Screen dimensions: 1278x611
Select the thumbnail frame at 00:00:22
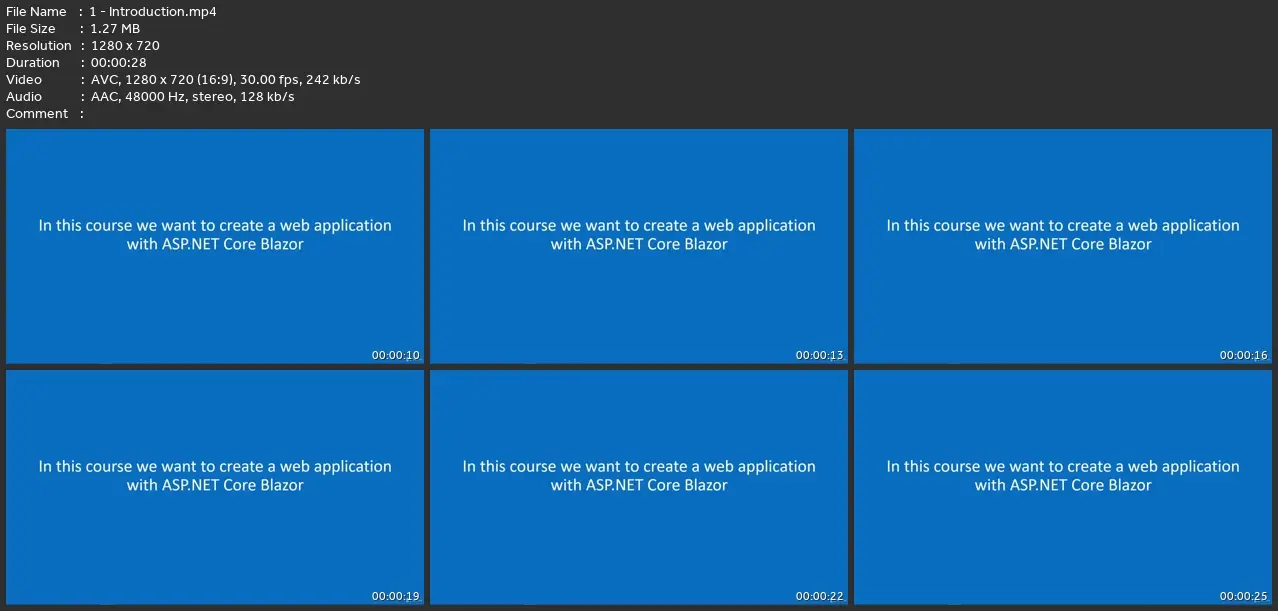pos(639,487)
